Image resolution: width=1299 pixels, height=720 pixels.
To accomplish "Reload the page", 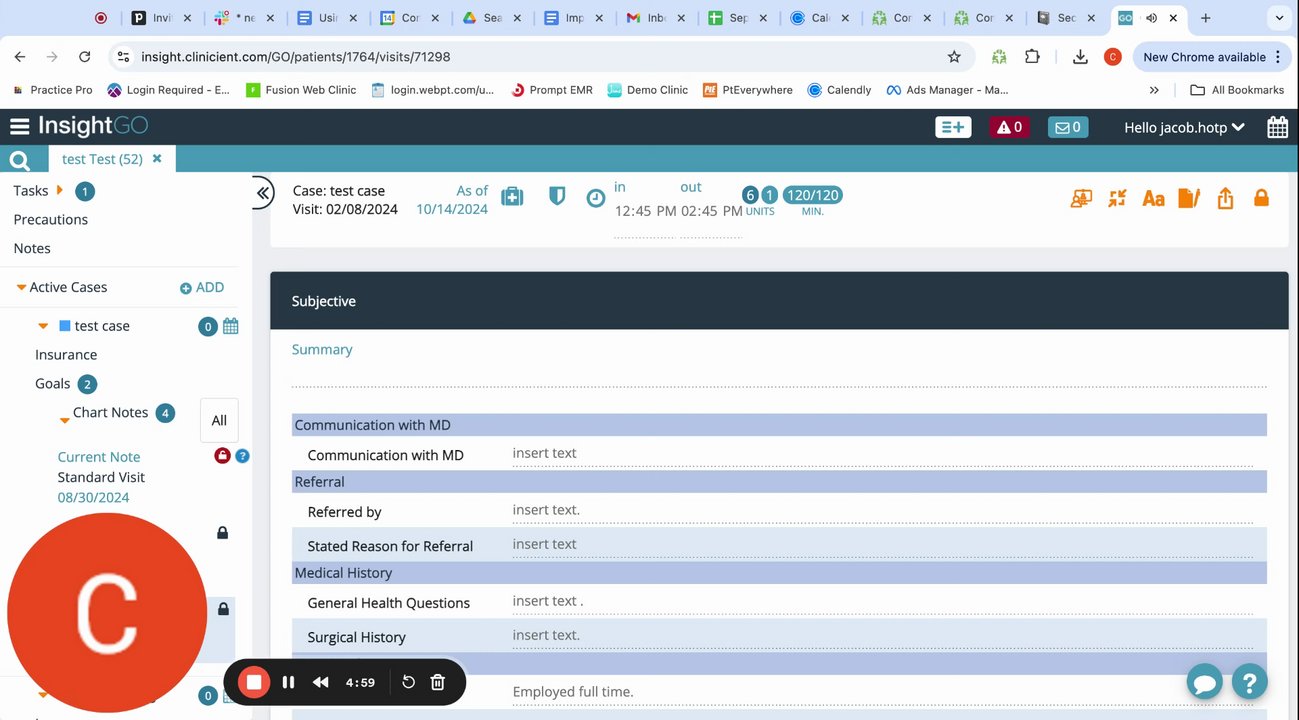I will click(84, 57).
